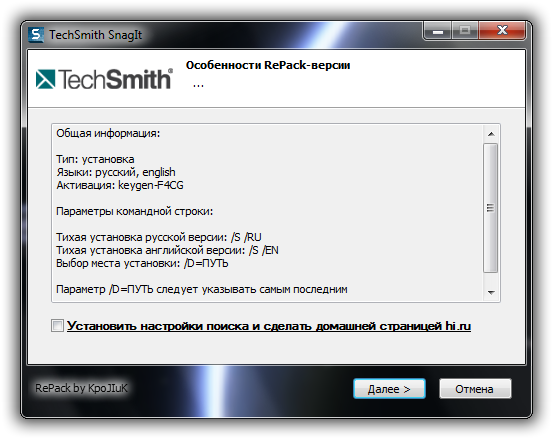The image size is (553, 439).
Task: Click scroll up arrow in info box
Action: [x=491, y=134]
